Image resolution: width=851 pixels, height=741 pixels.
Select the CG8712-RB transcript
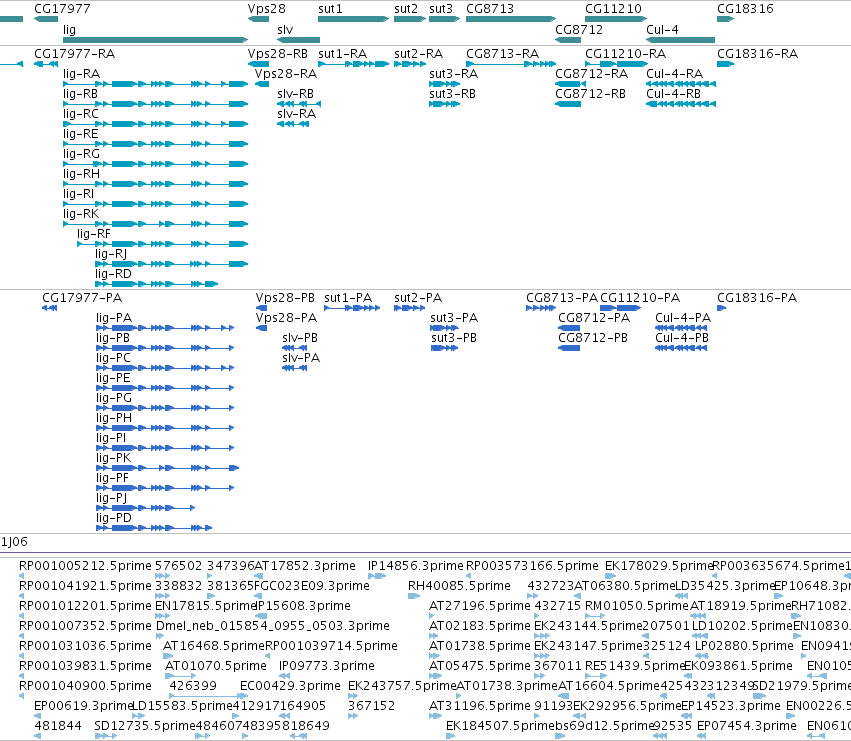point(568,104)
